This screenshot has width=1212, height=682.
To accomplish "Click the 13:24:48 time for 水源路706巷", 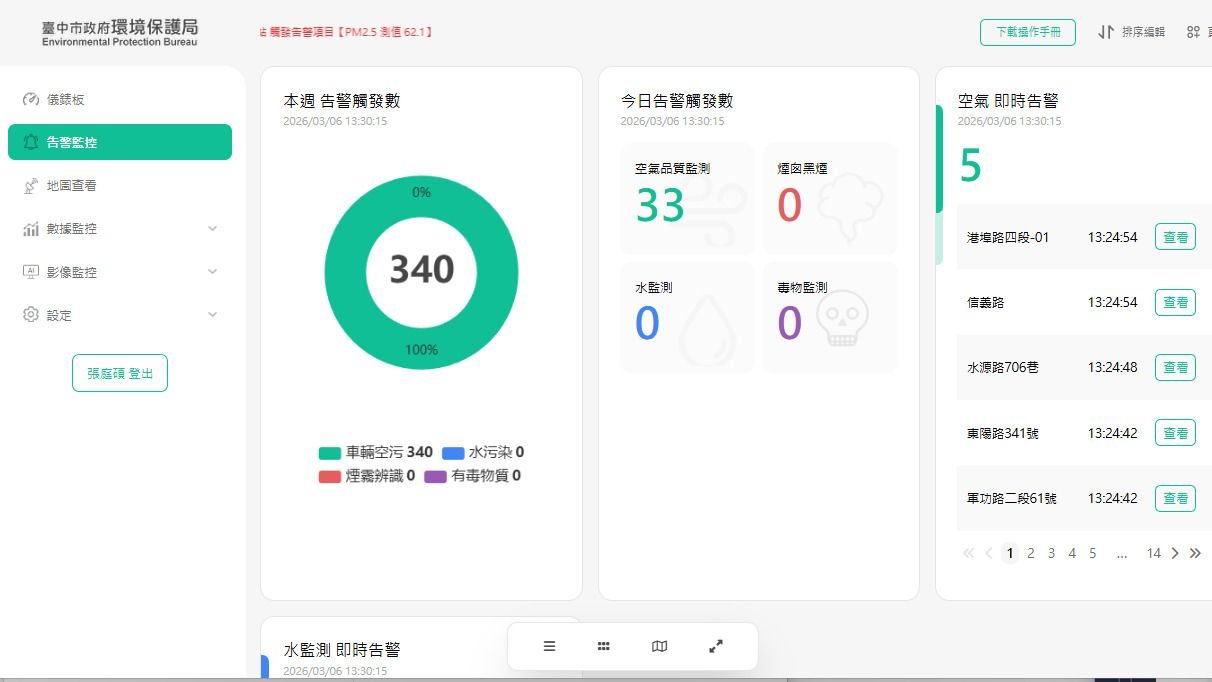I will 1112,368.
